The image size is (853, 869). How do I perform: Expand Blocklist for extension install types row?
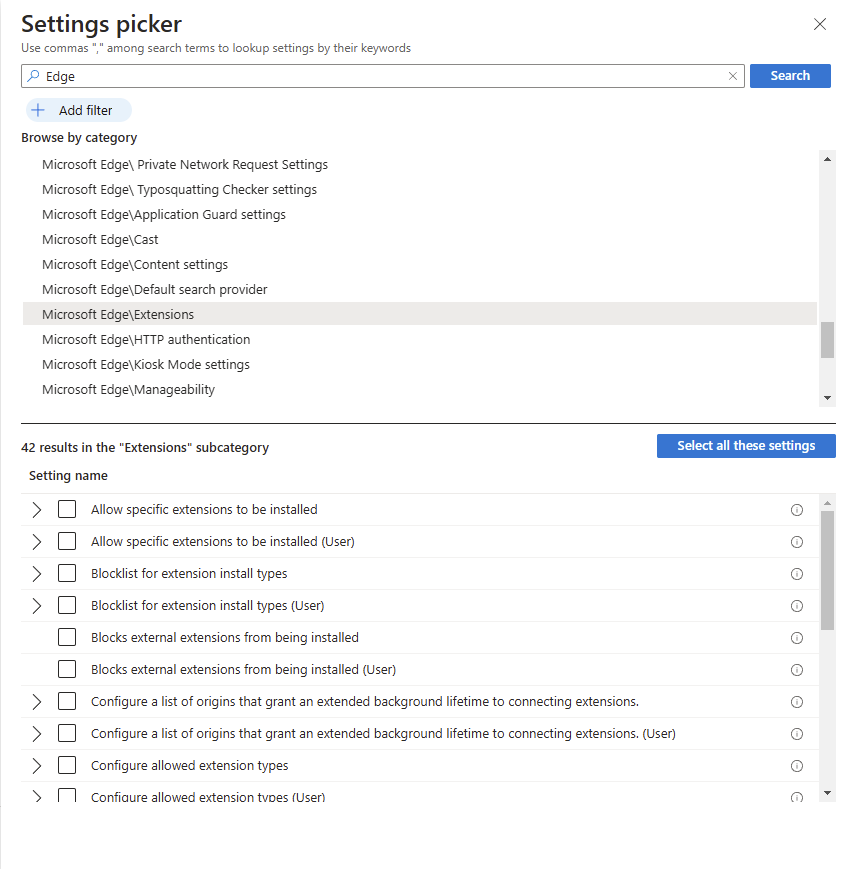(37, 574)
